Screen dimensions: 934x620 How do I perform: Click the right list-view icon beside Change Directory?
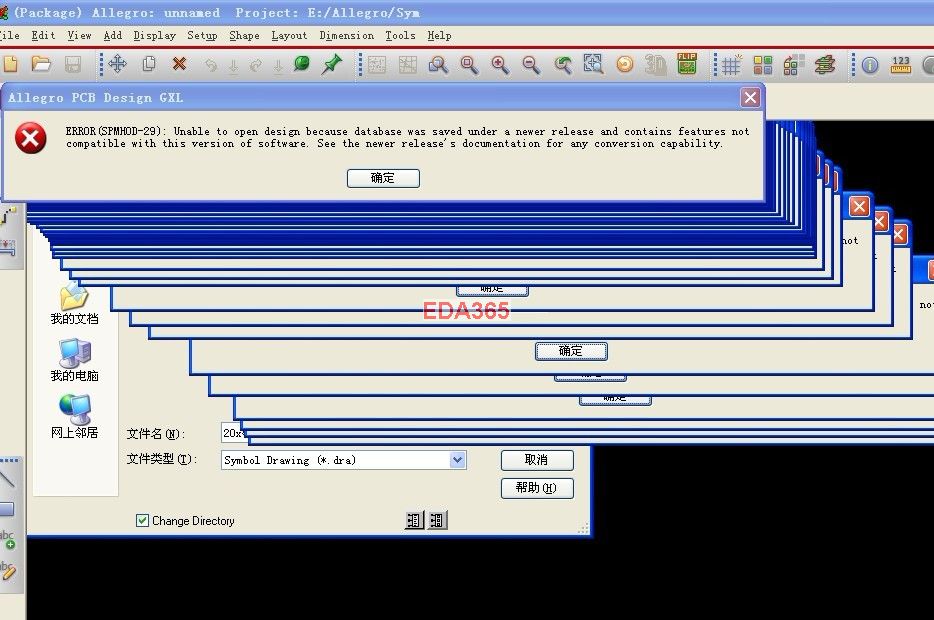[x=437, y=521]
